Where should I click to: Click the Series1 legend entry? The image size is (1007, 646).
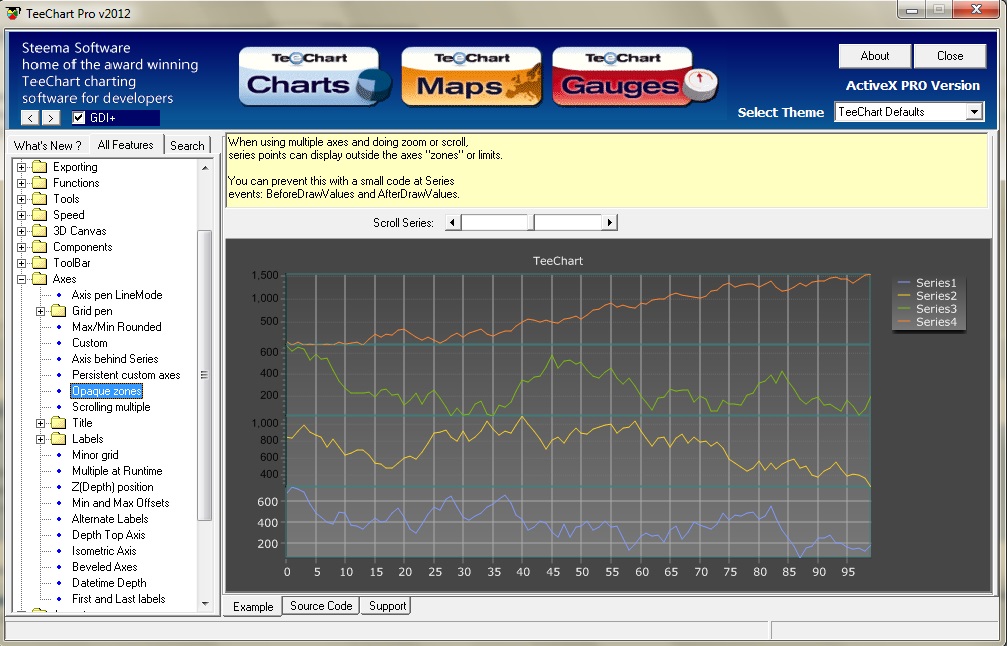pyautogui.click(x=927, y=283)
